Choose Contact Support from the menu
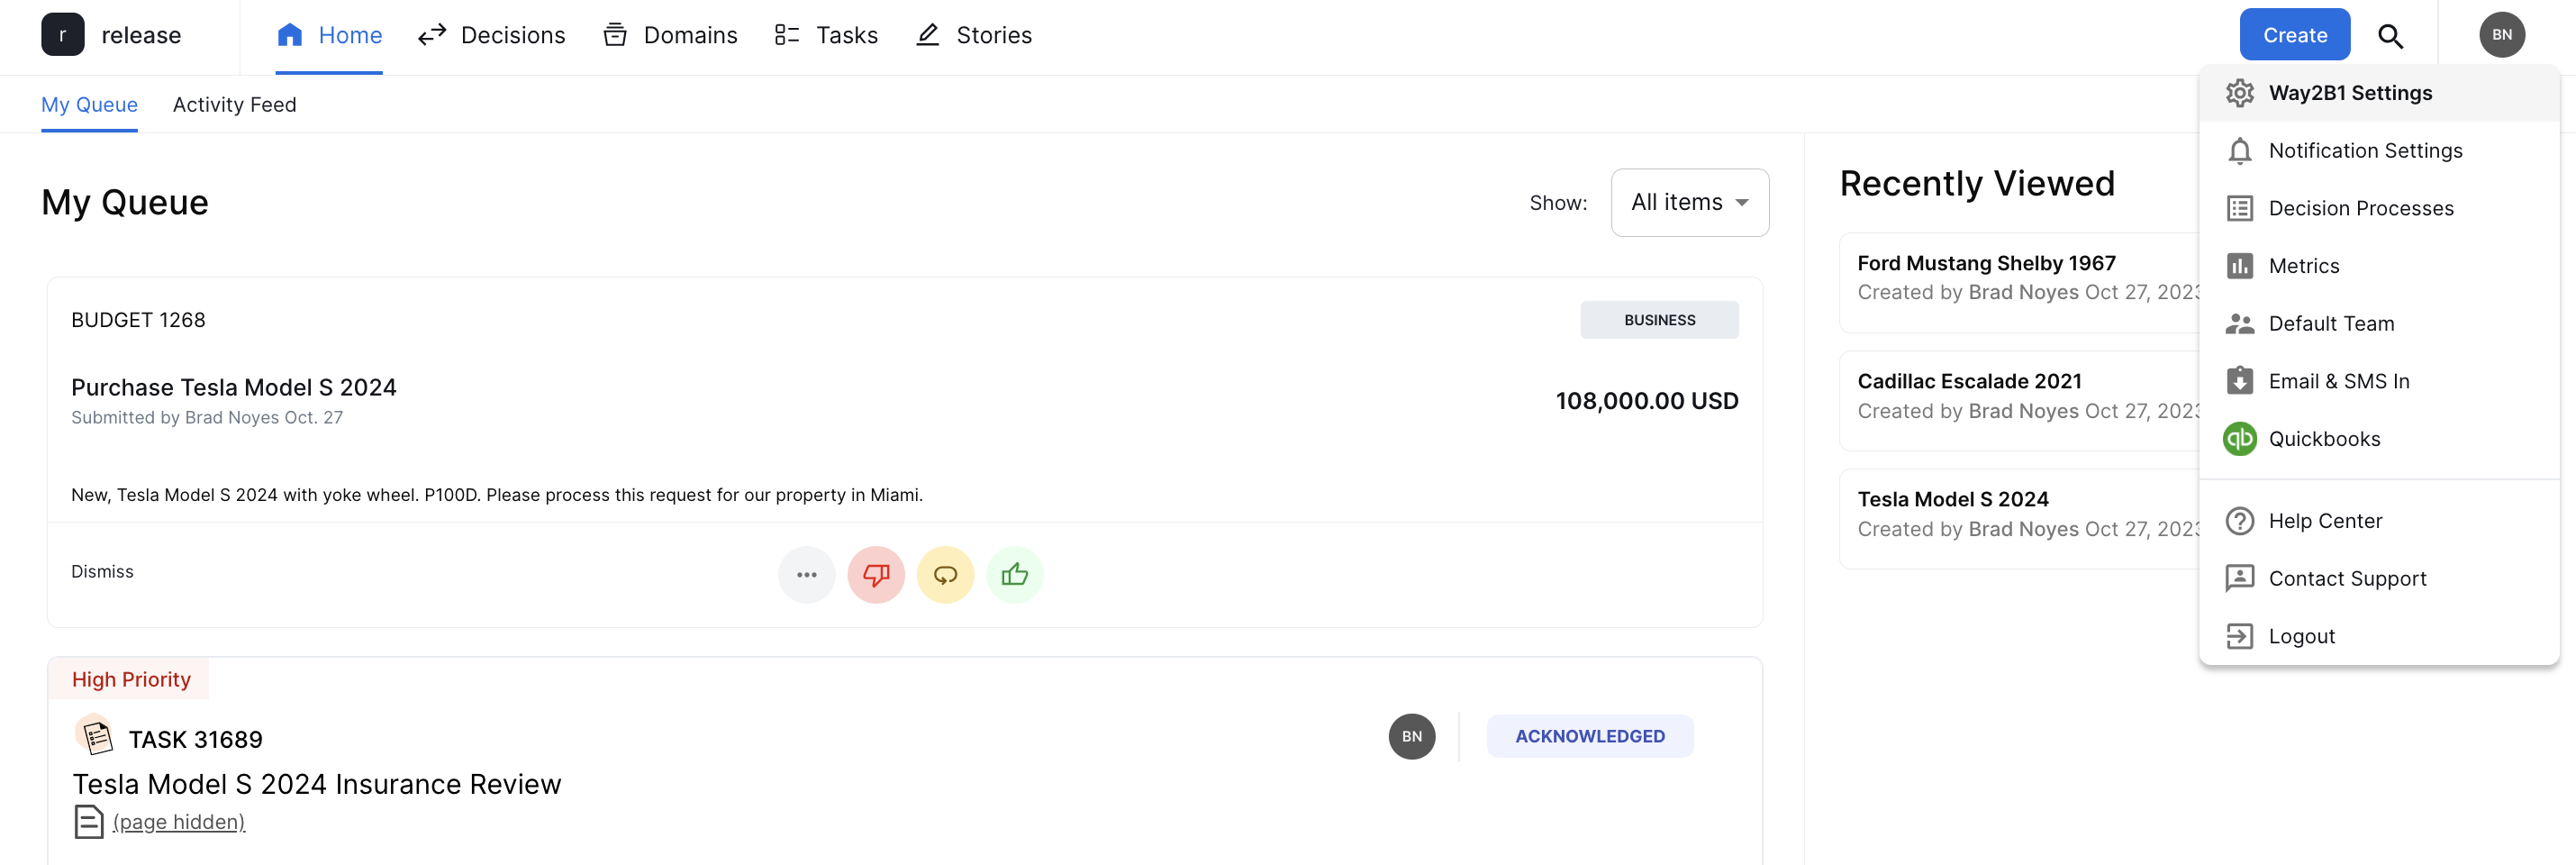 tap(2380, 579)
